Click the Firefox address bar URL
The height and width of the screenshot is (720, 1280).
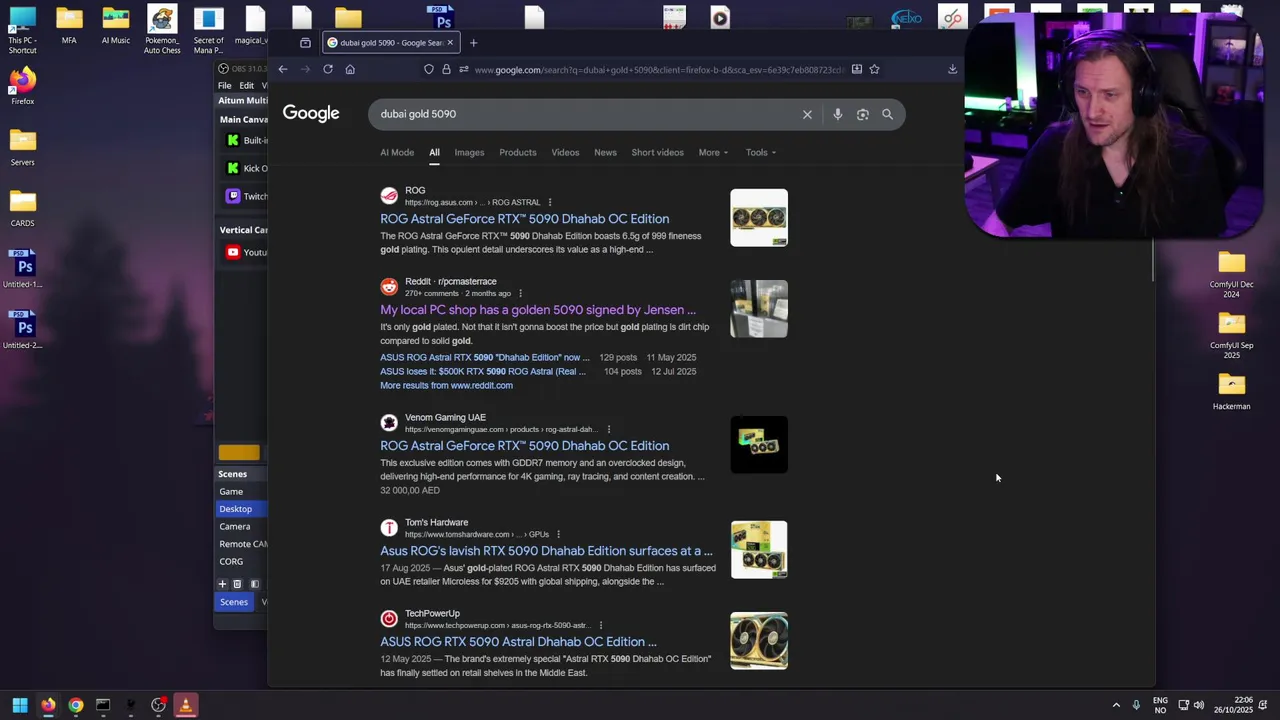pos(658,70)
